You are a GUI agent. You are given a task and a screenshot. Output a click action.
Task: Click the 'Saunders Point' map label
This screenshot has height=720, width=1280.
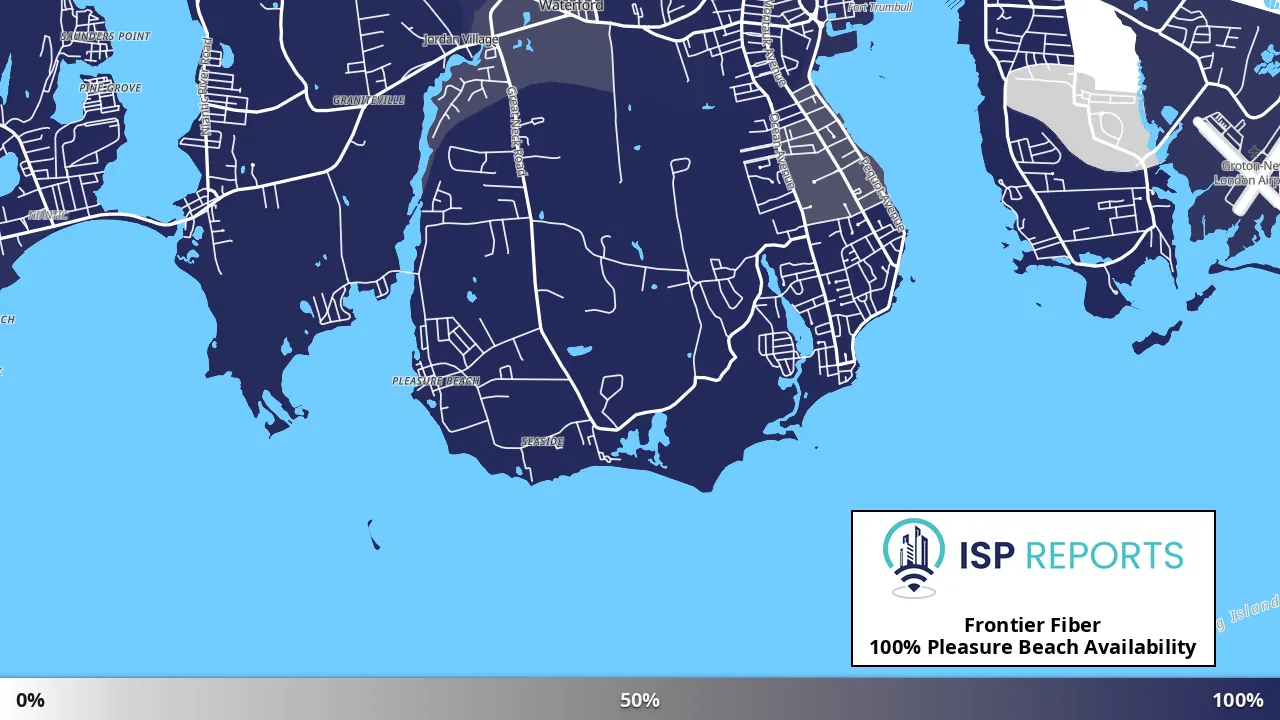pos(105,36)
